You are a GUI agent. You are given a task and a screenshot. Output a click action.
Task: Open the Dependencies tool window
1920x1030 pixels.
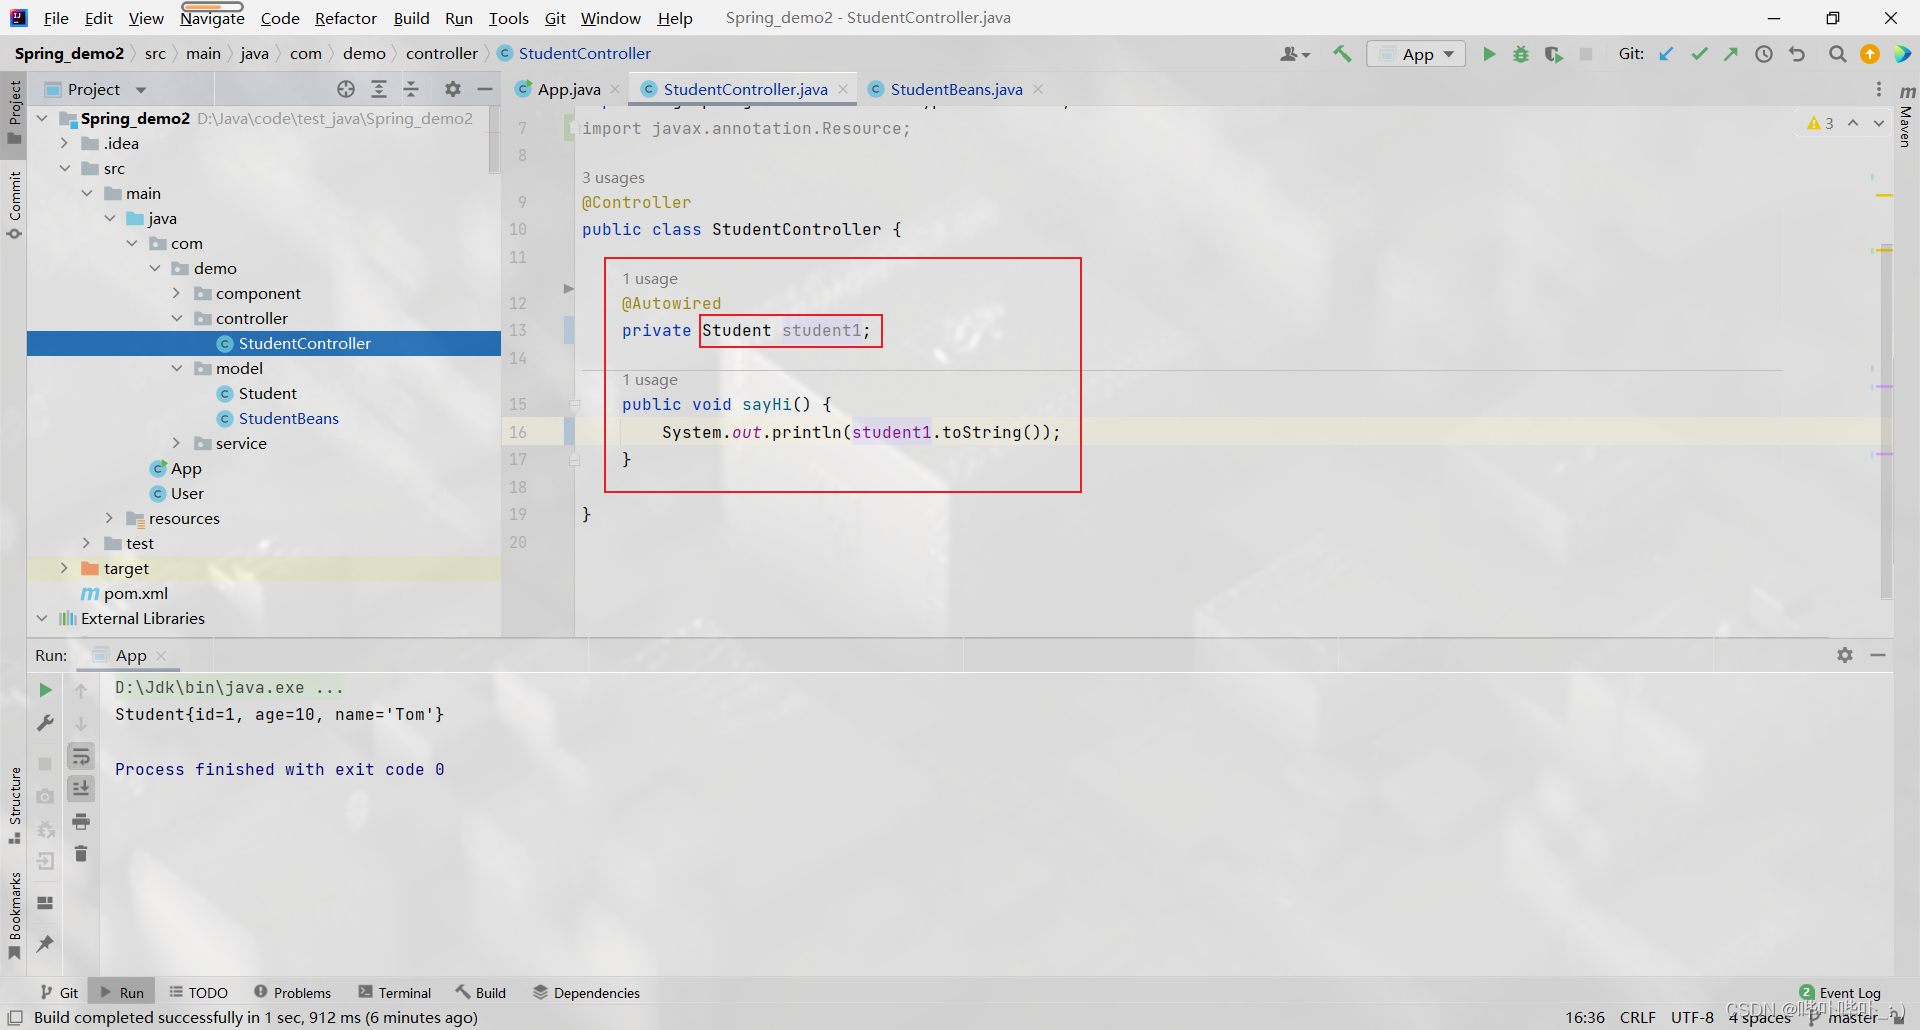coord(586,993)
